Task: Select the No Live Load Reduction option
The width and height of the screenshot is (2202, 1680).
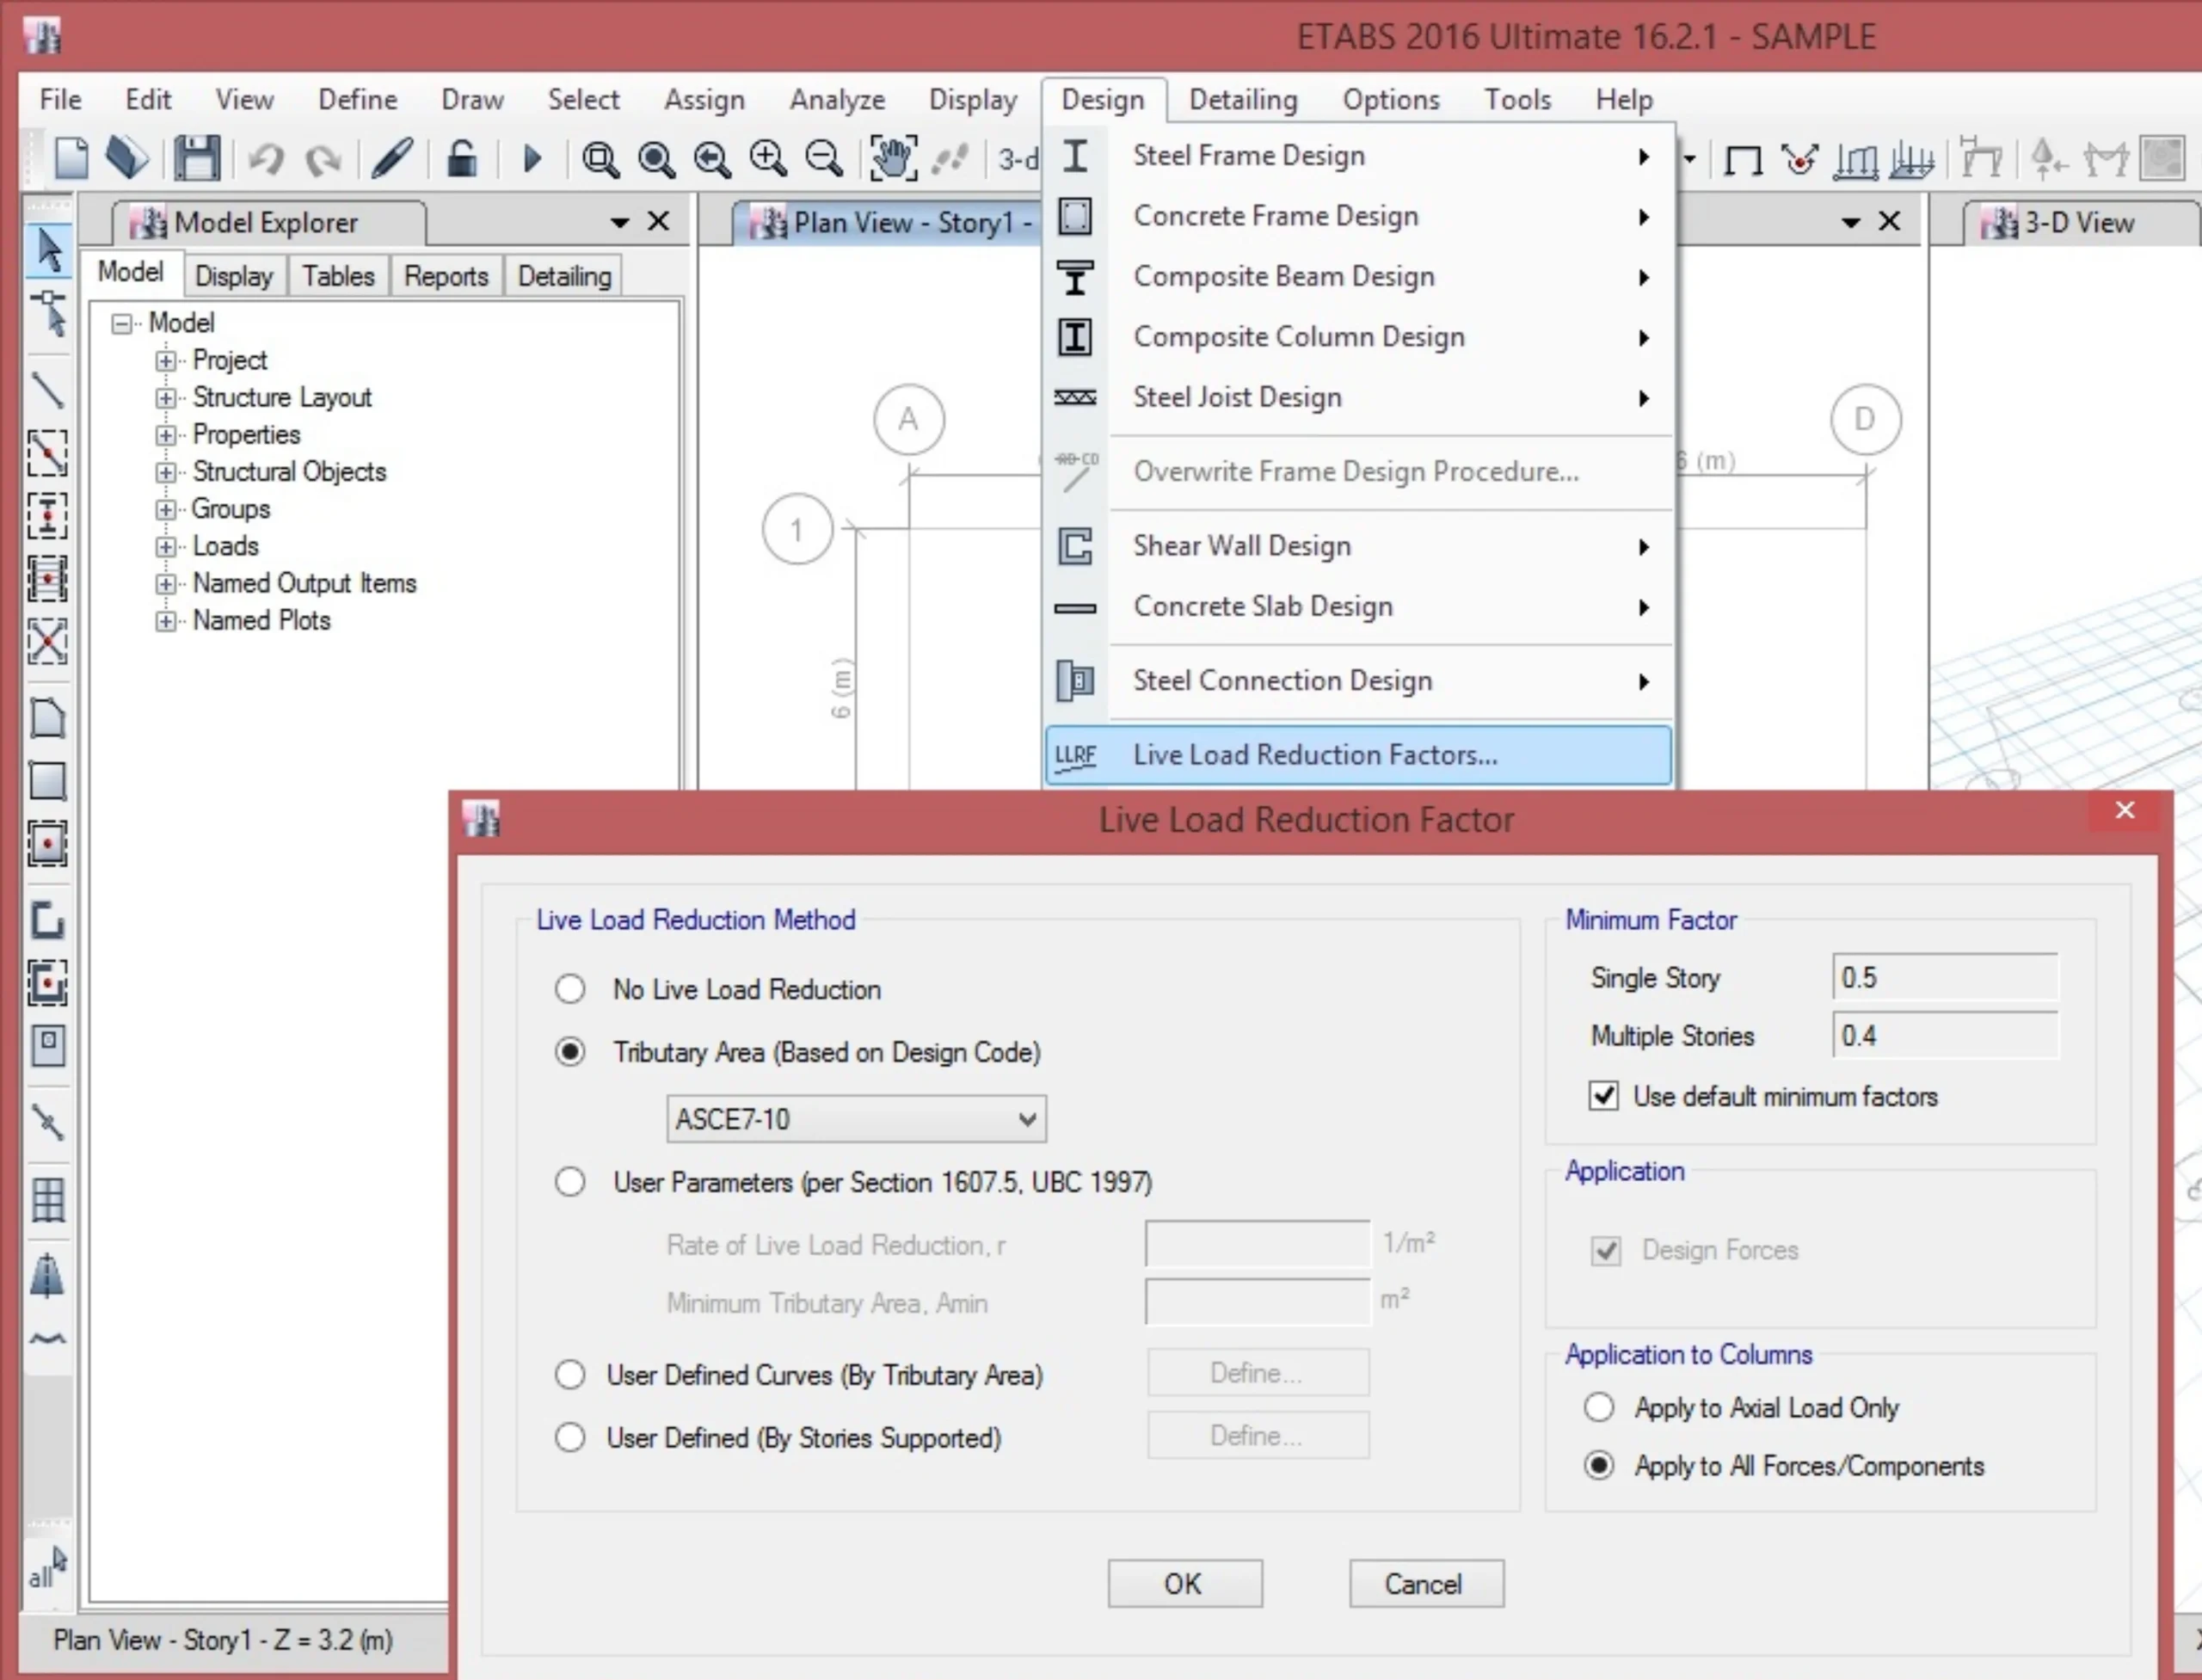Action: (570, 989)
